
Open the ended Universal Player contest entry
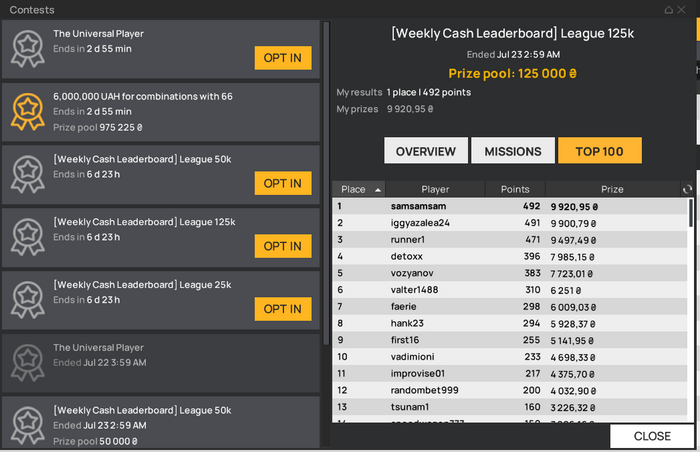161,363
